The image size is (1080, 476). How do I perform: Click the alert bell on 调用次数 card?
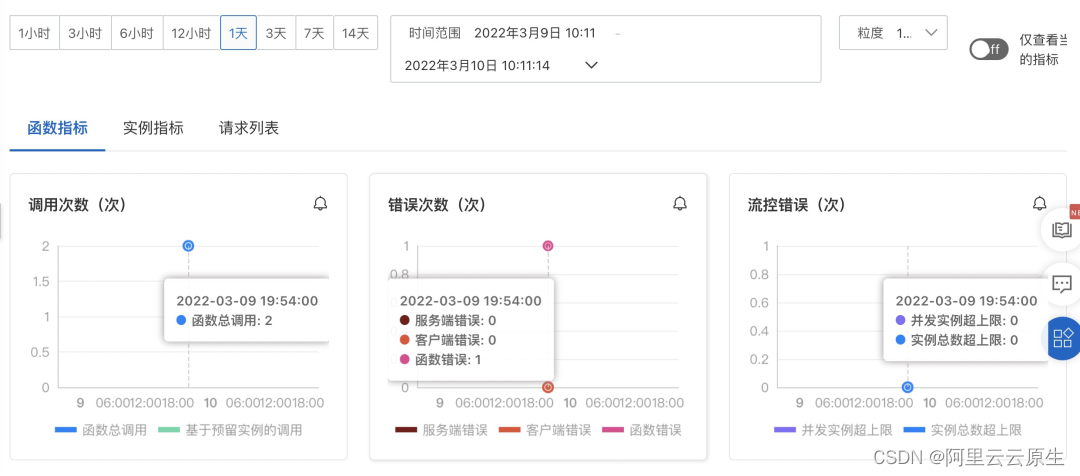(320, 204)
